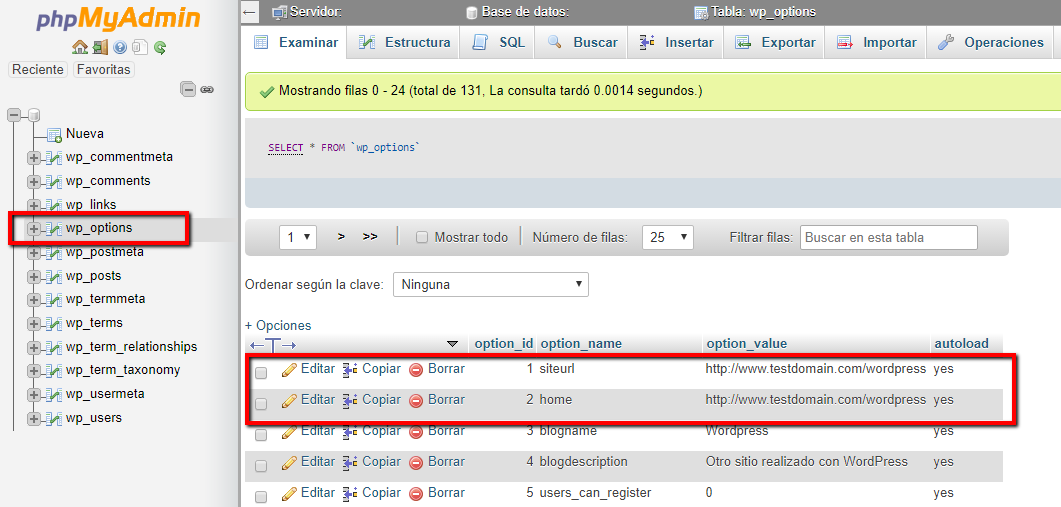Image resolution: width=1061 pixels, height=507 pixels.
Task: Enable the Mostrar todo checkbox
Action: (422, 238)
